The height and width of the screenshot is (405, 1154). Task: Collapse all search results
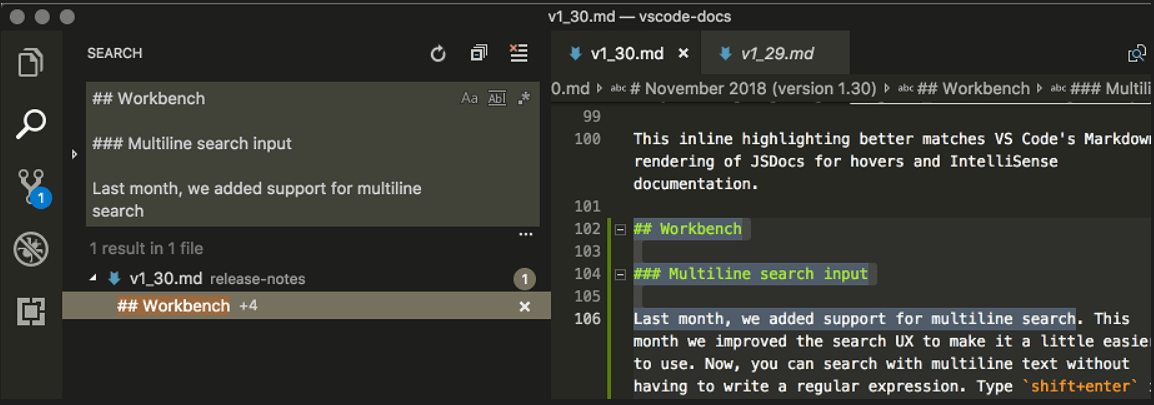pyautogui.click(x=479, y=53)
